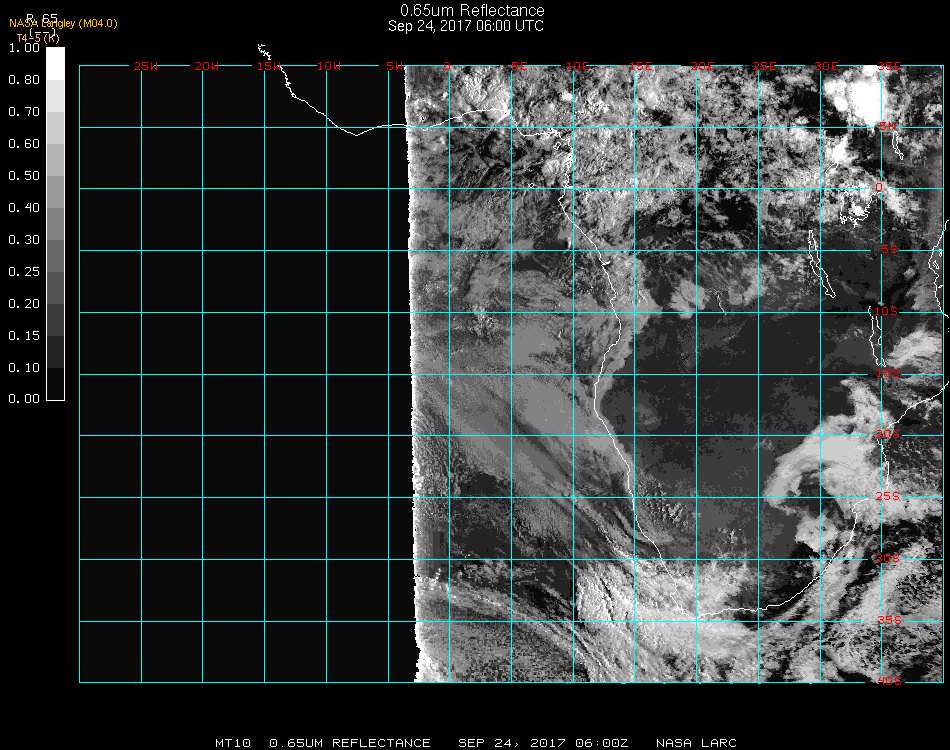This screenshot has width=950, height=750.
Task: Click the NASA Langley (M04.0) label
Action: click(x=63, y=23)
